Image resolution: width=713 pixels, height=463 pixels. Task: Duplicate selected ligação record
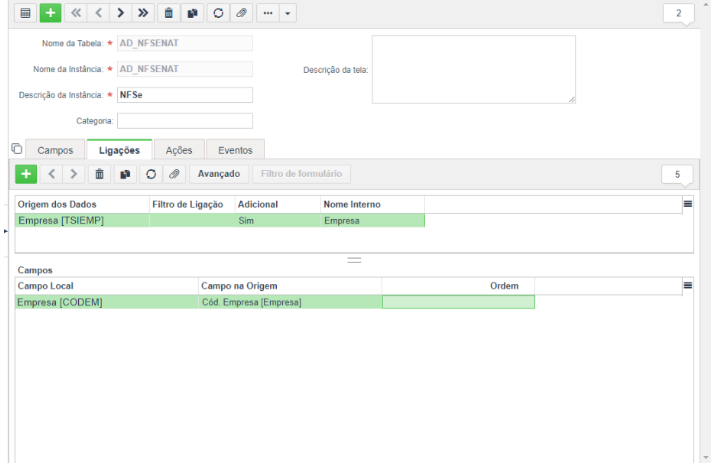coord(125,174)
